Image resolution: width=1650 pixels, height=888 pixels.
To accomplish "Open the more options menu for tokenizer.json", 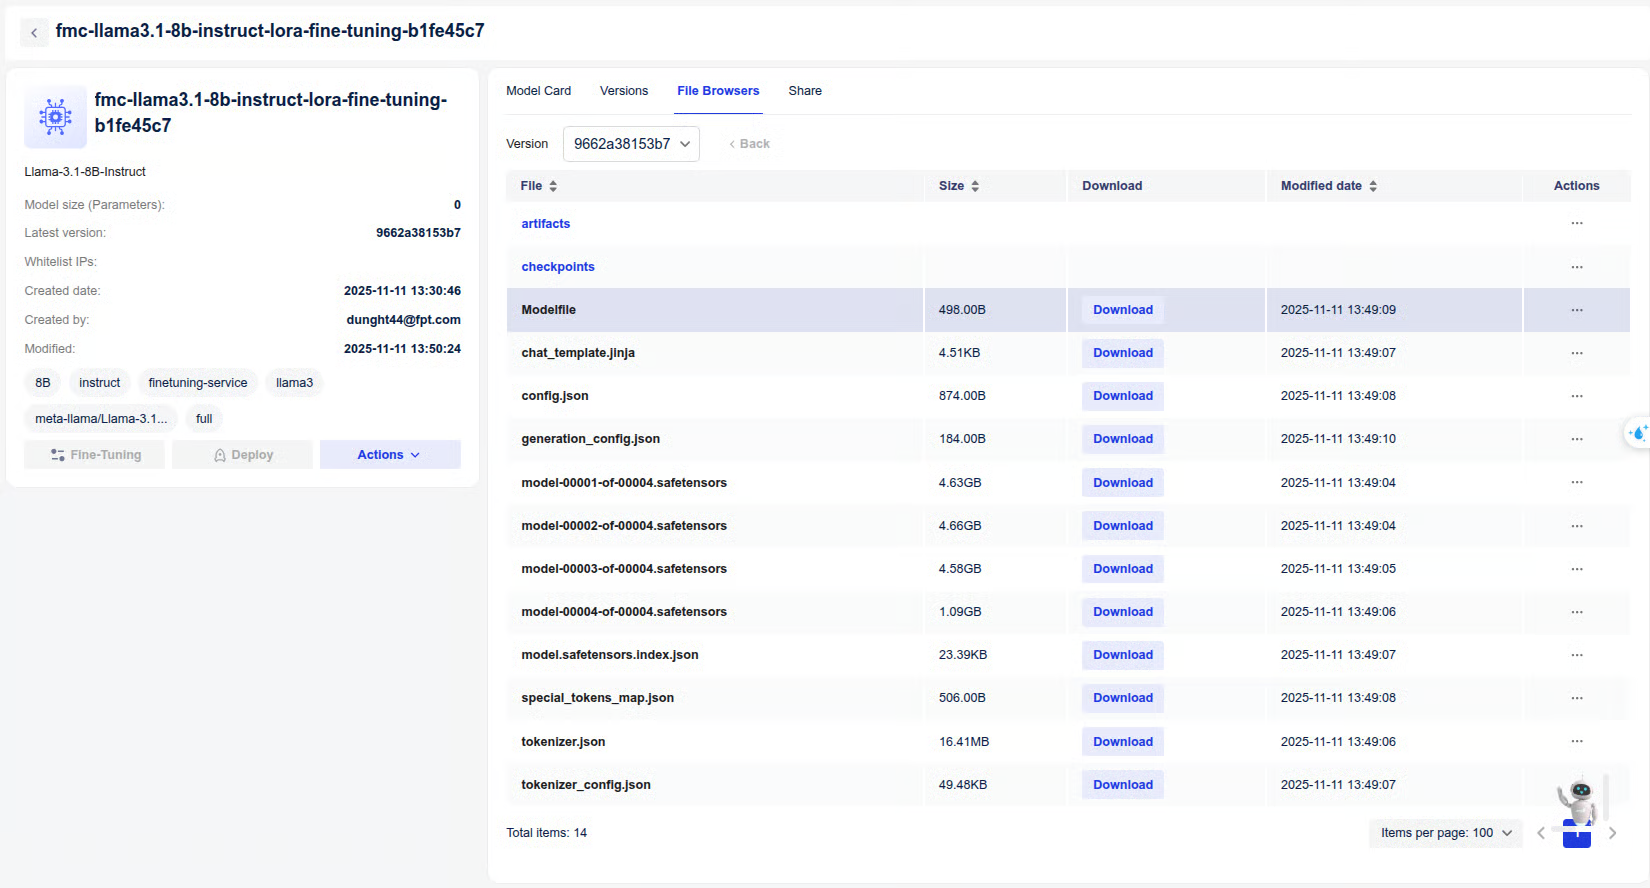I will tap(1576, 742).
